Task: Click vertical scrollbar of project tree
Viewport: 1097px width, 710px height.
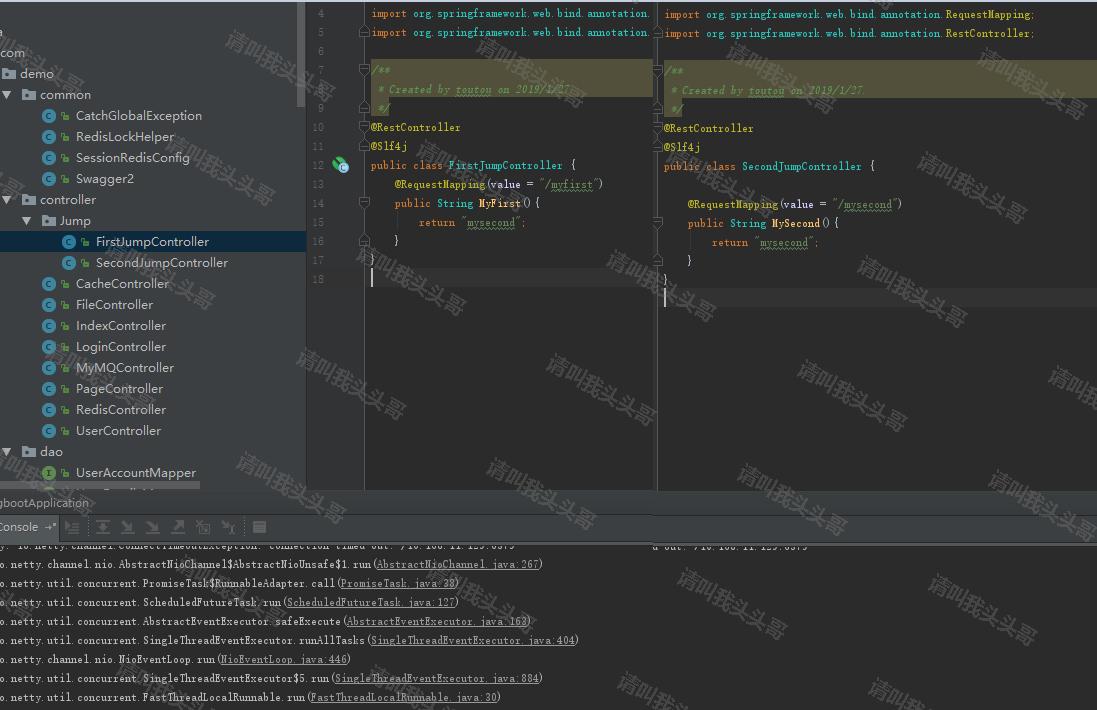Action: click(x=301, y=55)
